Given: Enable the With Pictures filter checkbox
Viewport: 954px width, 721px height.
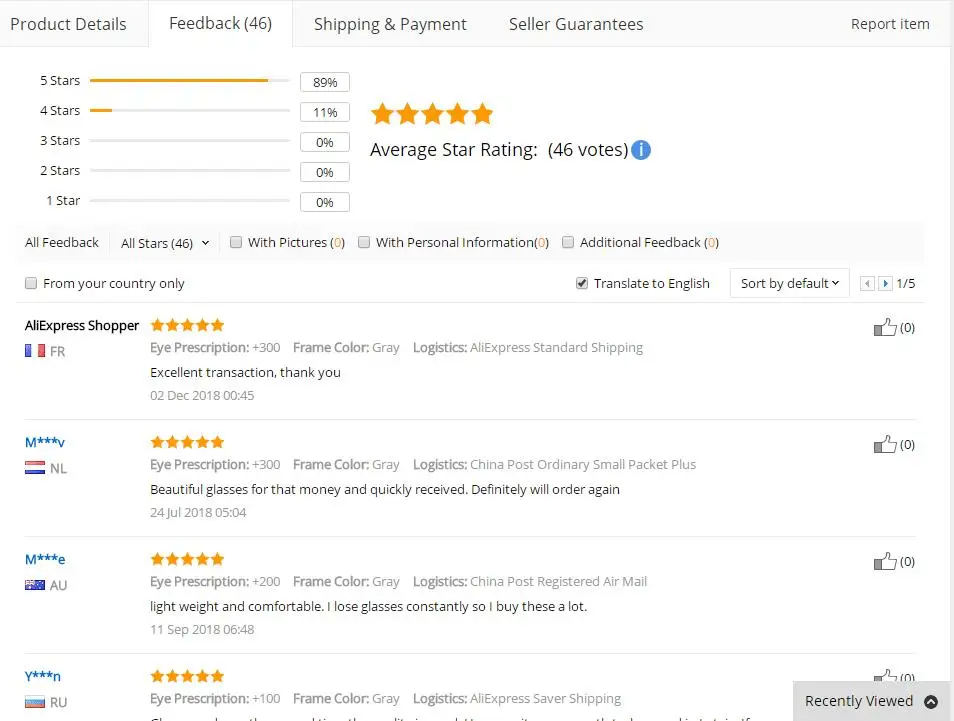Looking at the screenshot, I should [235, 242].
